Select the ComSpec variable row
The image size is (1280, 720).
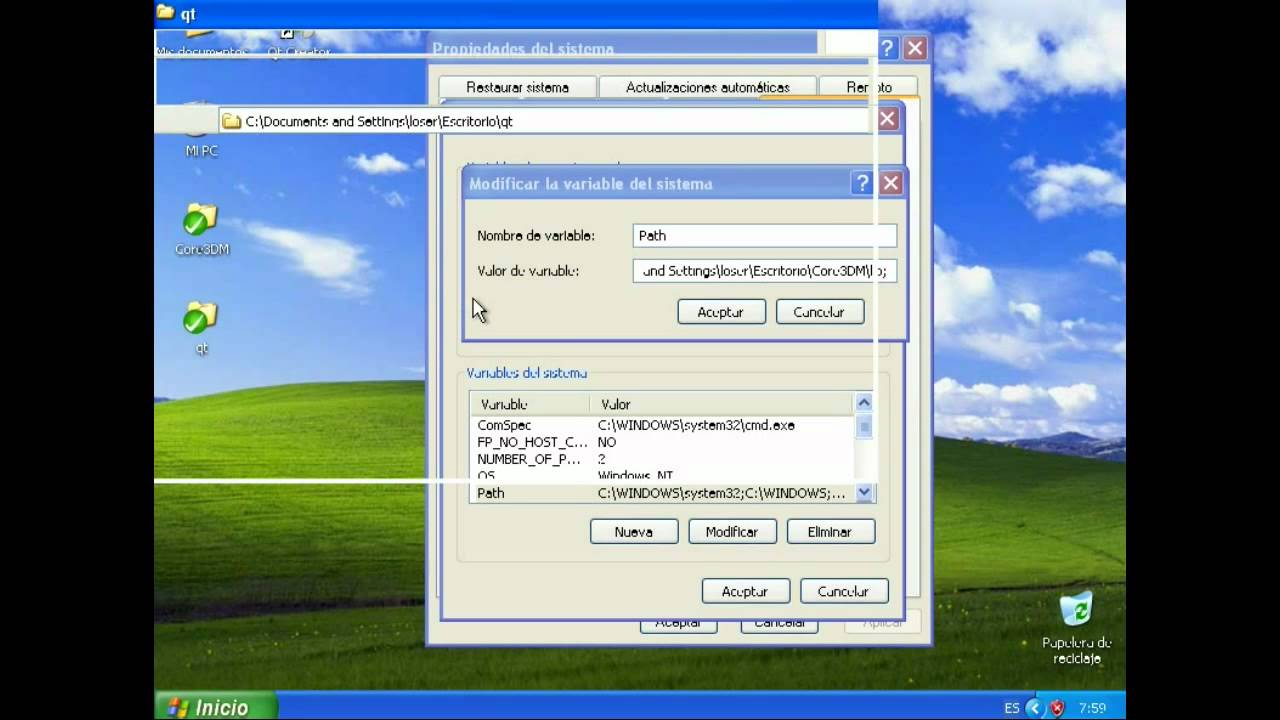click(662, 425)
